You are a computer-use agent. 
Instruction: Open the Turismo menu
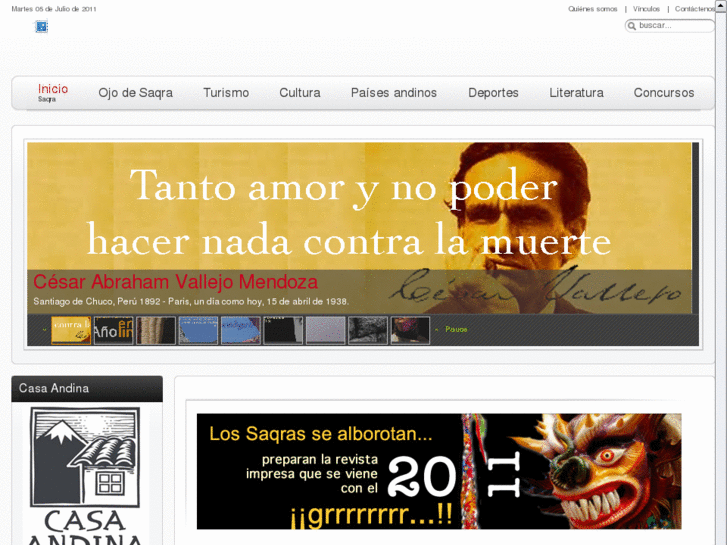pyautogui.click(x=226, y=93)
